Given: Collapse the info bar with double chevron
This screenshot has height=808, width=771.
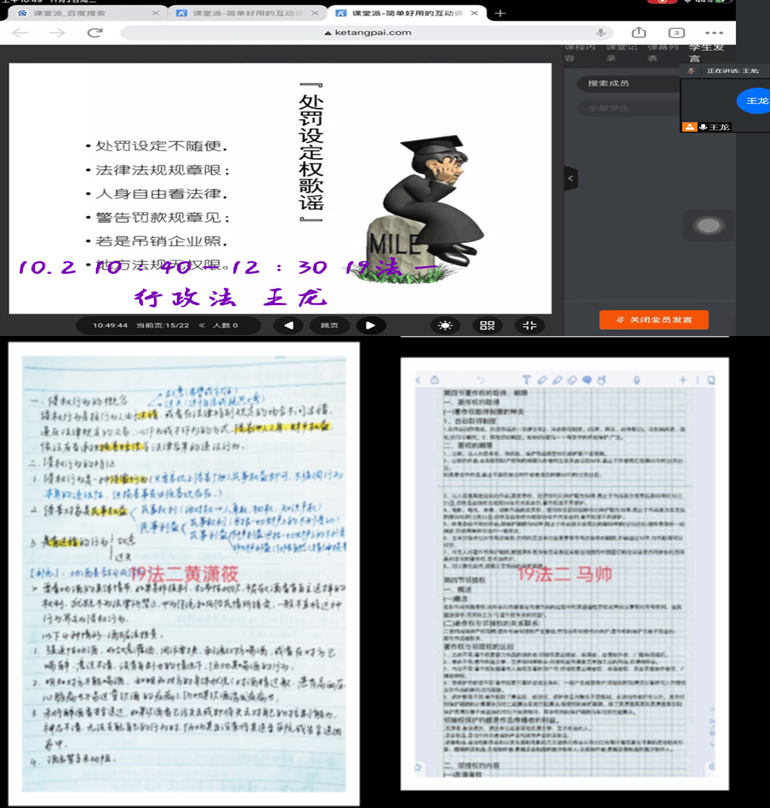Looking at the screenshot, I should [202, 325].
